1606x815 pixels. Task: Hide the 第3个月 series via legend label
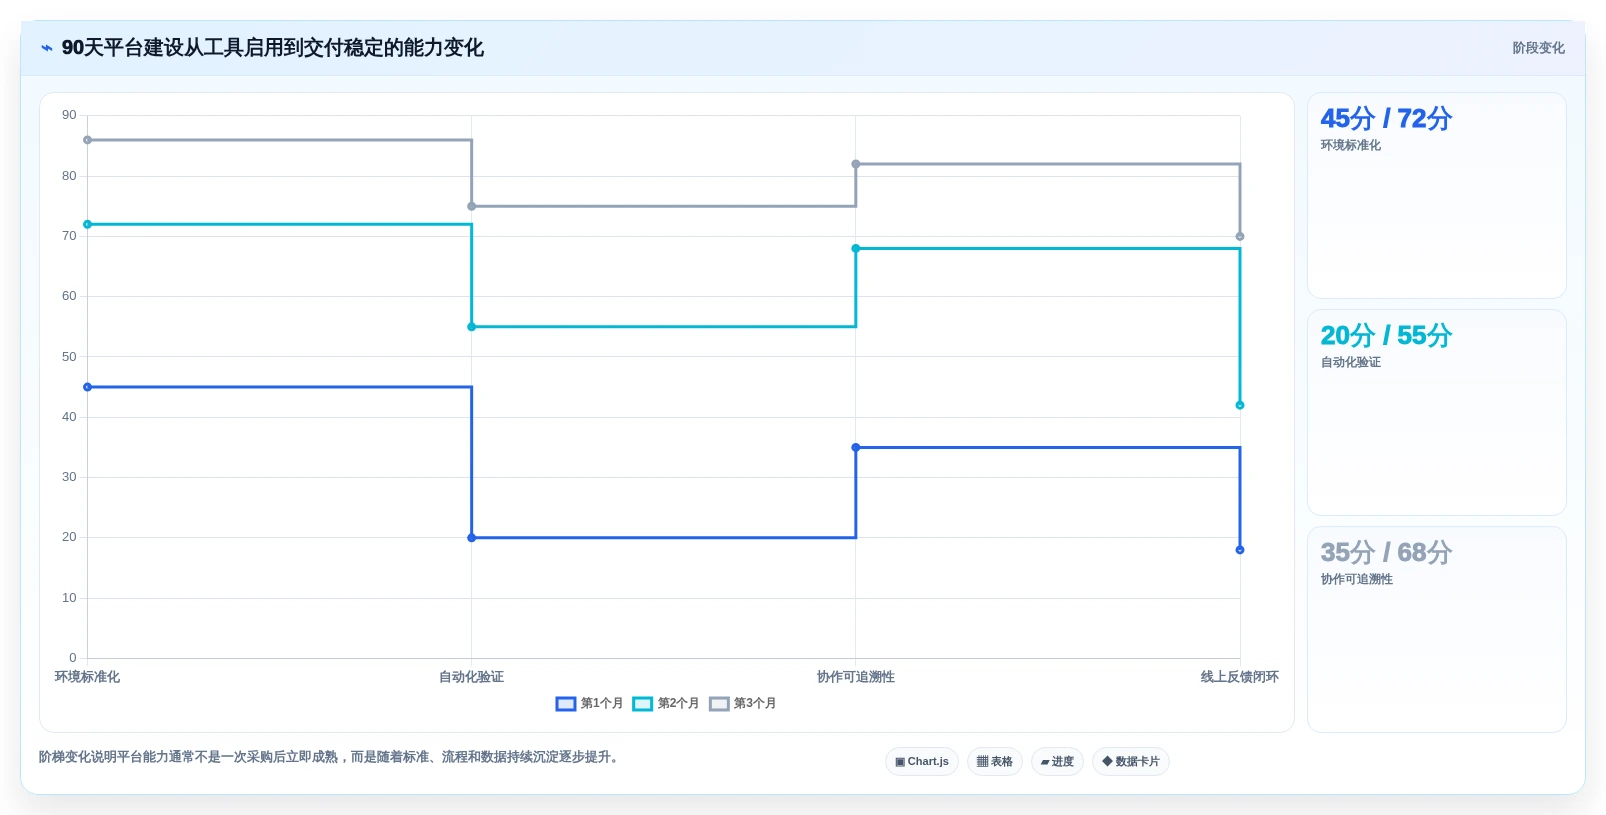tap(755, 704)
